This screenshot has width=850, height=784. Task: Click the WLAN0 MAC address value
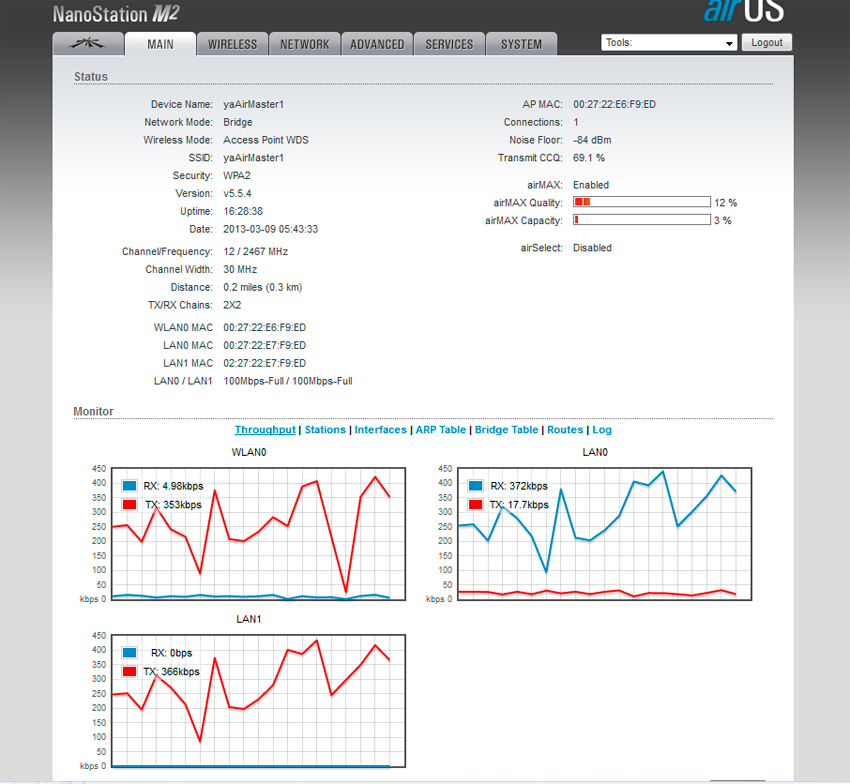[265, 327]
